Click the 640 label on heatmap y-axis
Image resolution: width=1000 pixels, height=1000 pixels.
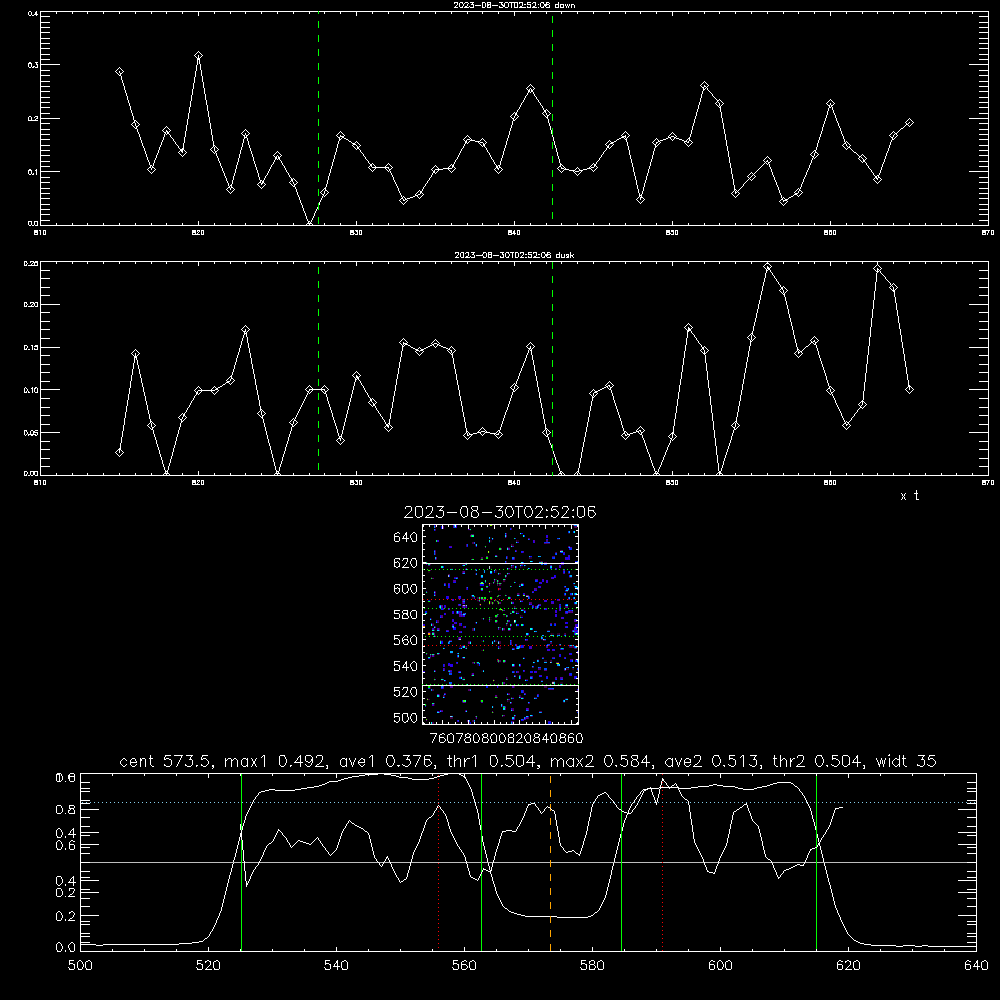pyautogui.click(x=405, y=538)
